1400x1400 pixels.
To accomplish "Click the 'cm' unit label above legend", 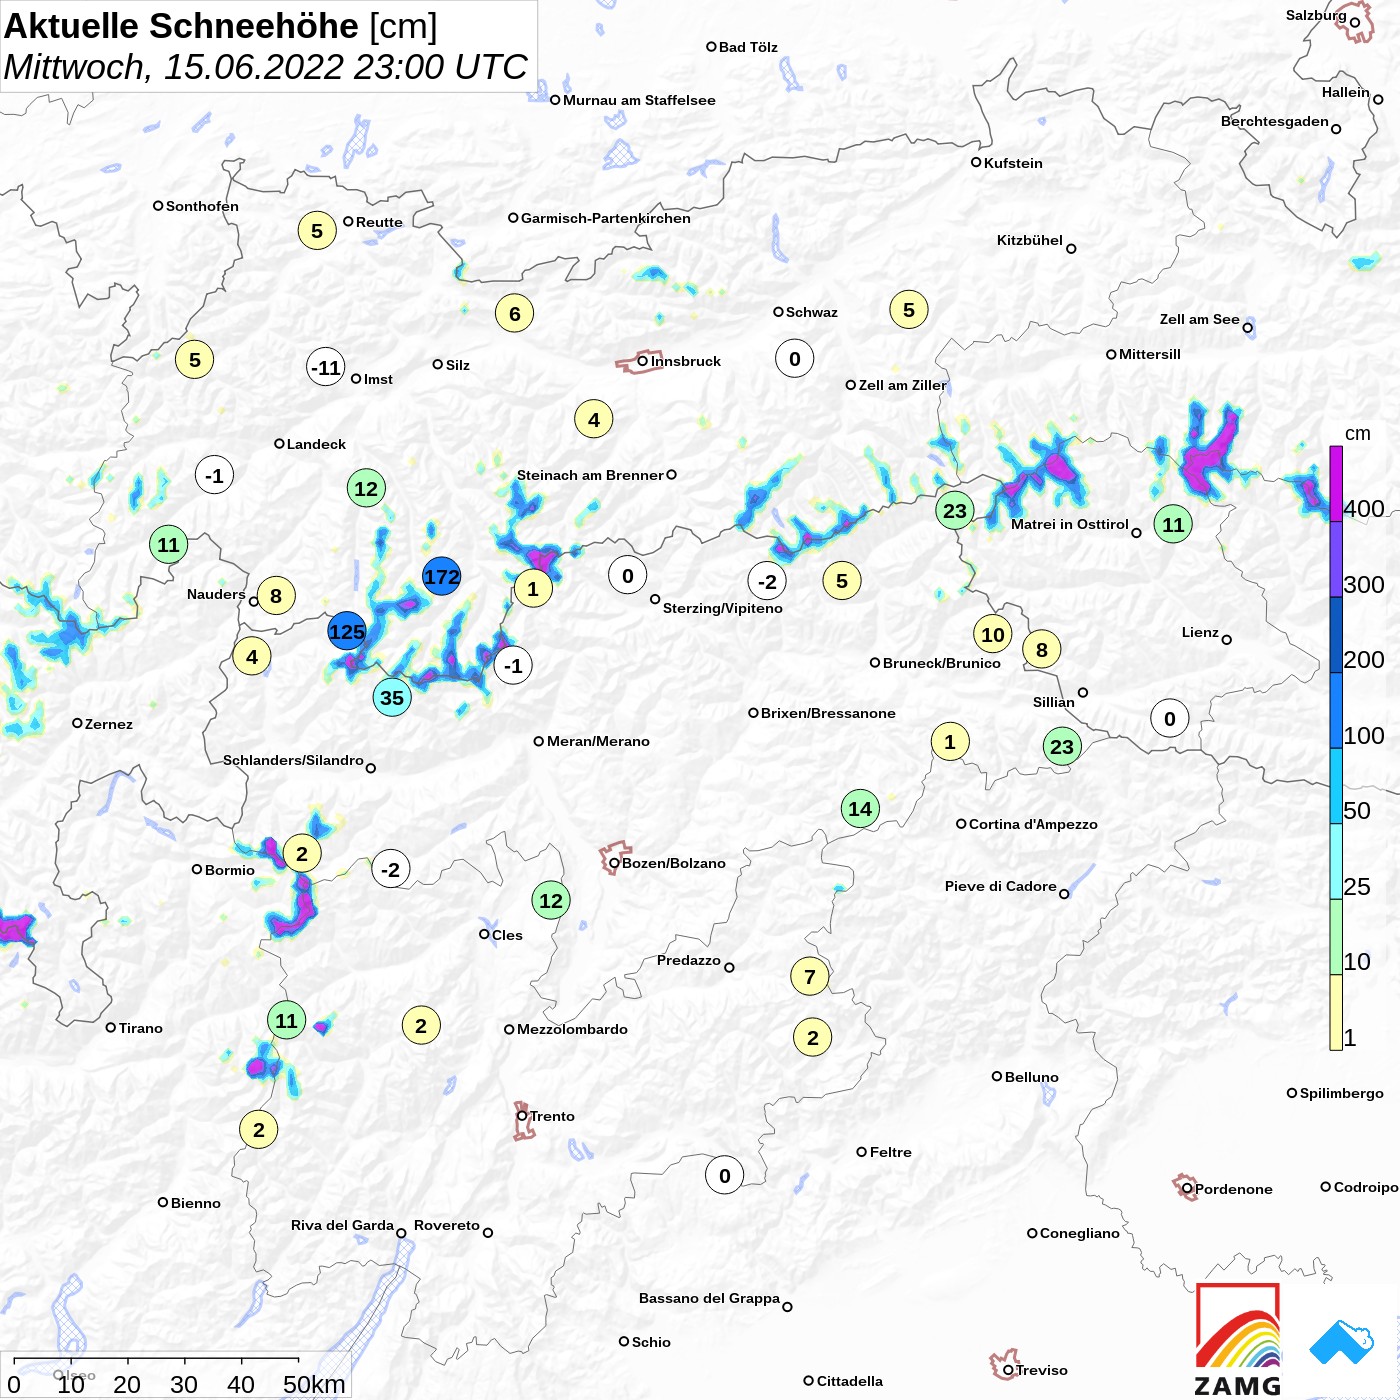I will (x=1358, y=434).
